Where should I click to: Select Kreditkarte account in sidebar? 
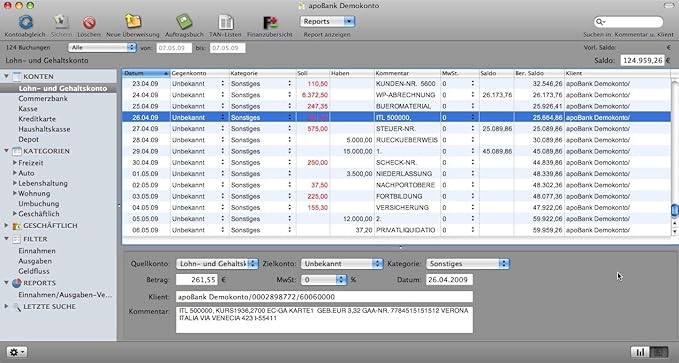coord(37,119)
